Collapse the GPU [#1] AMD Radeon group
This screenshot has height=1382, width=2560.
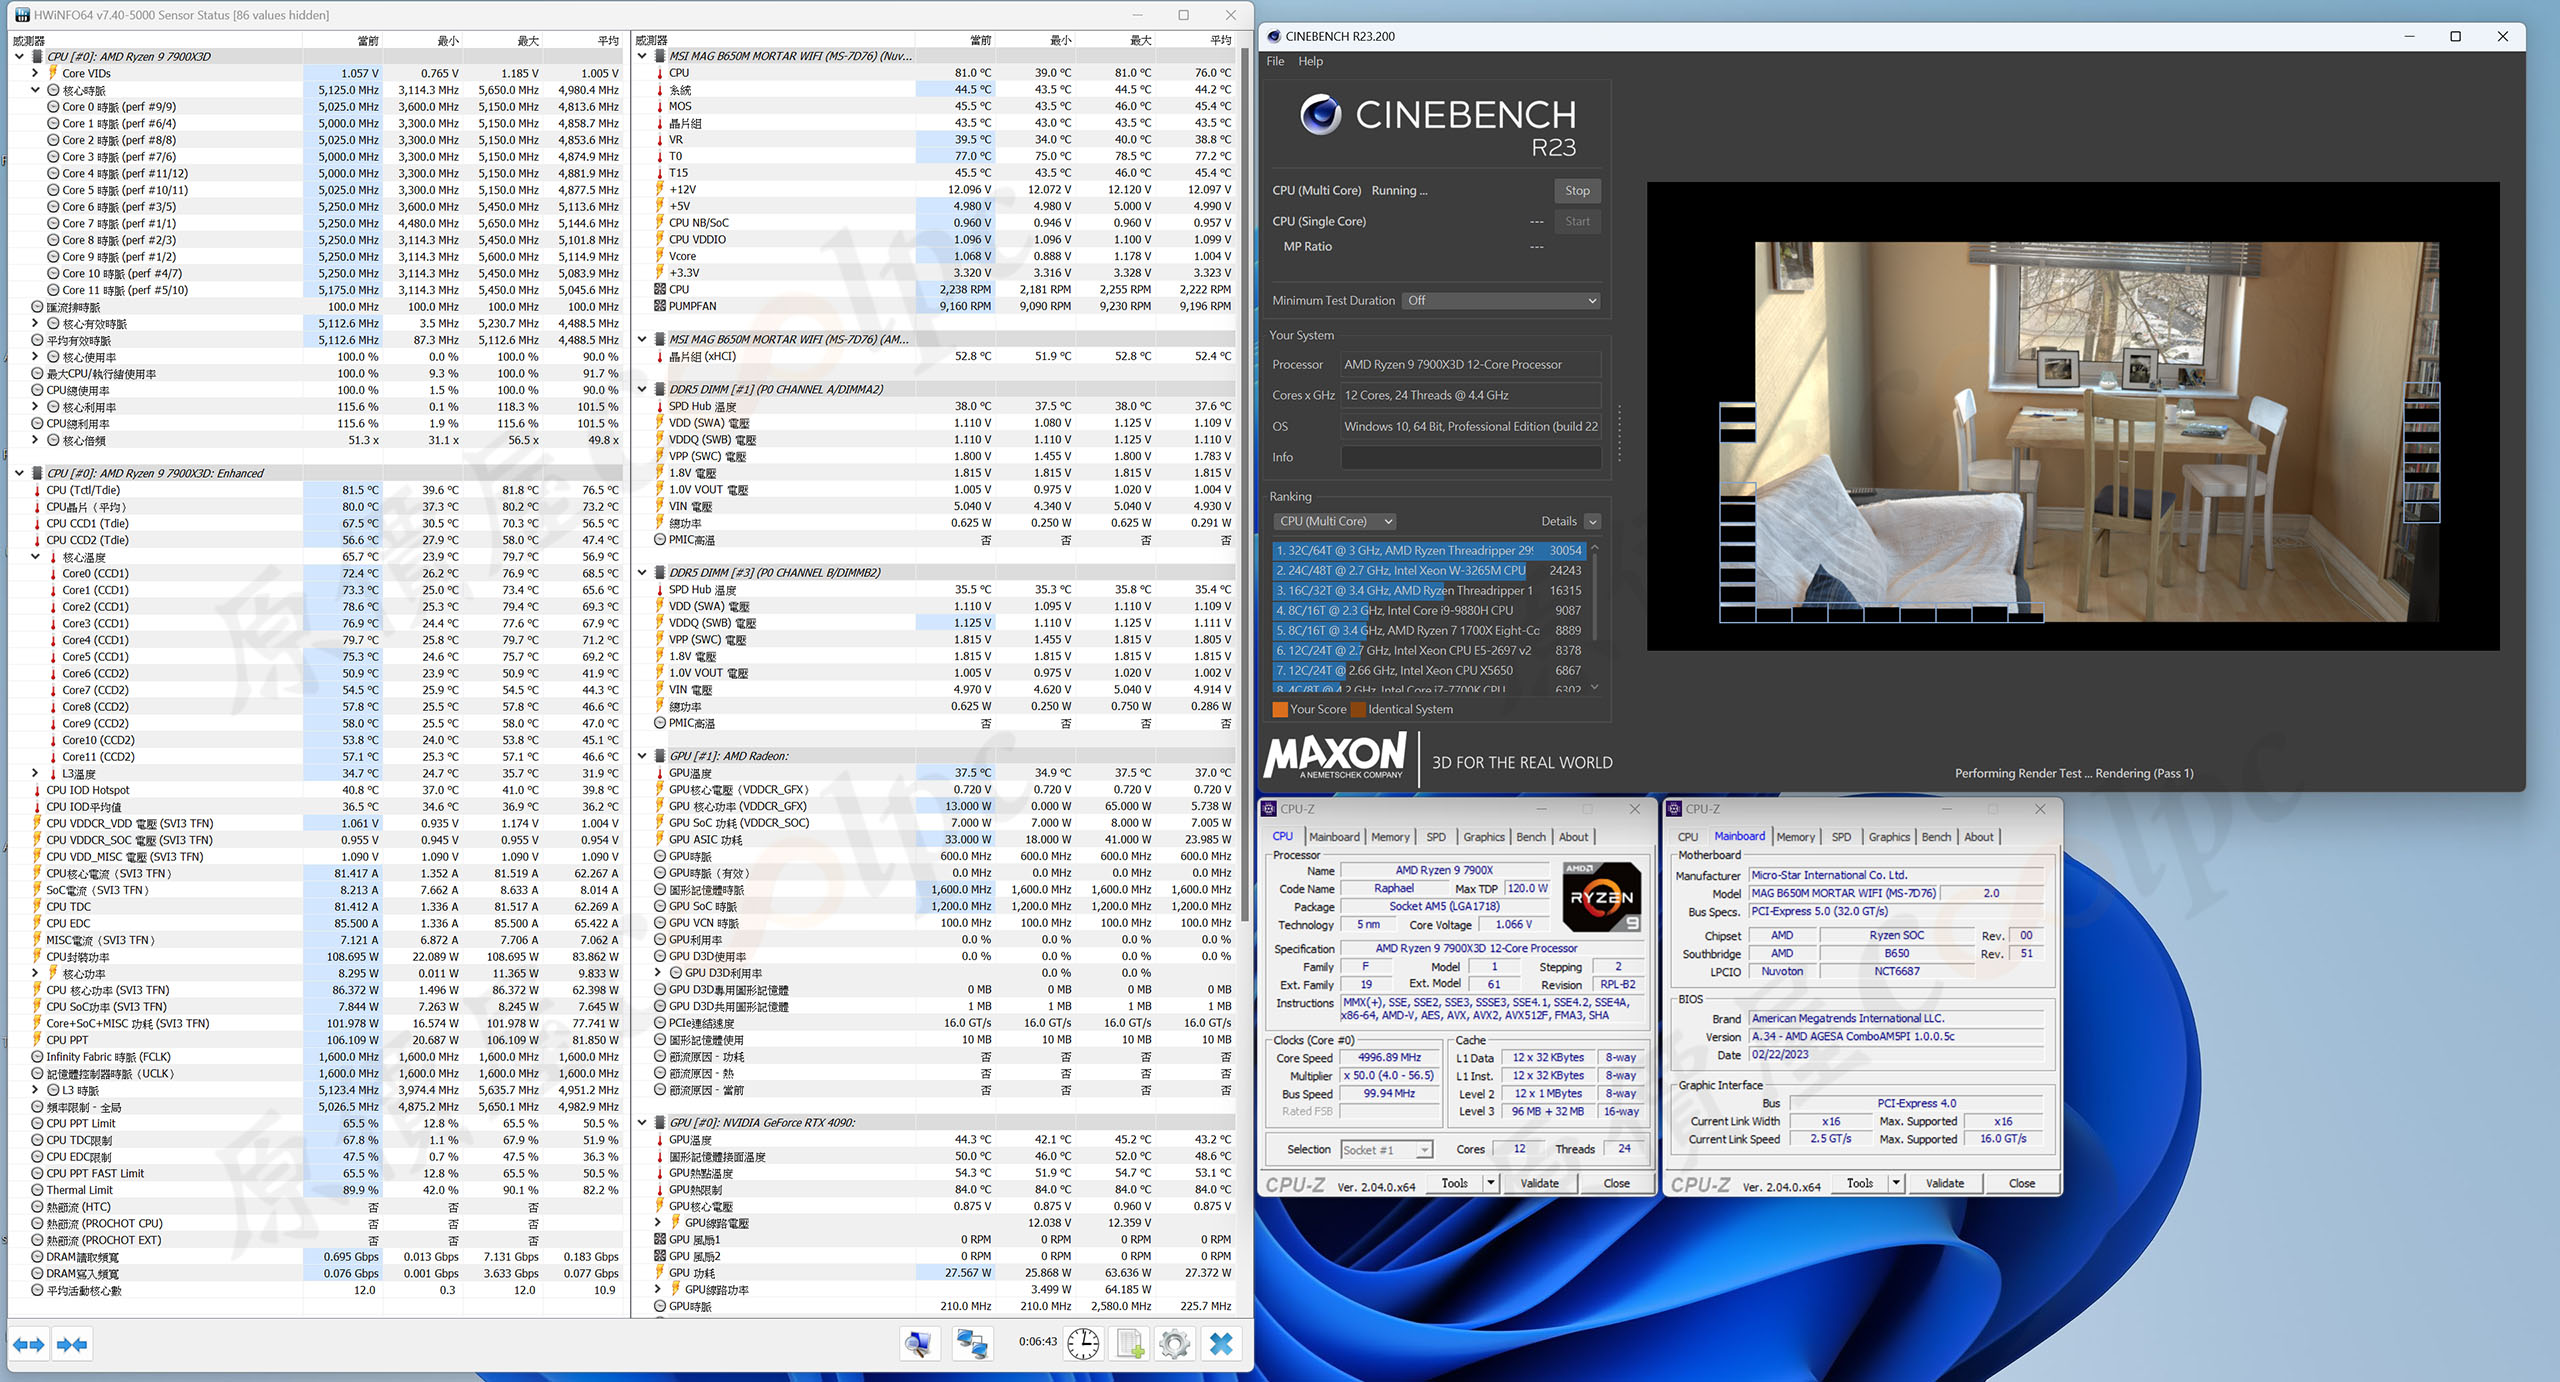tap(642, 756)
